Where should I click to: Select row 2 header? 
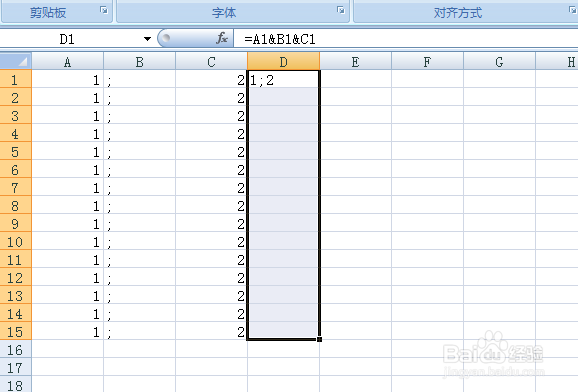pyautogui.click(x=15, y=97)
